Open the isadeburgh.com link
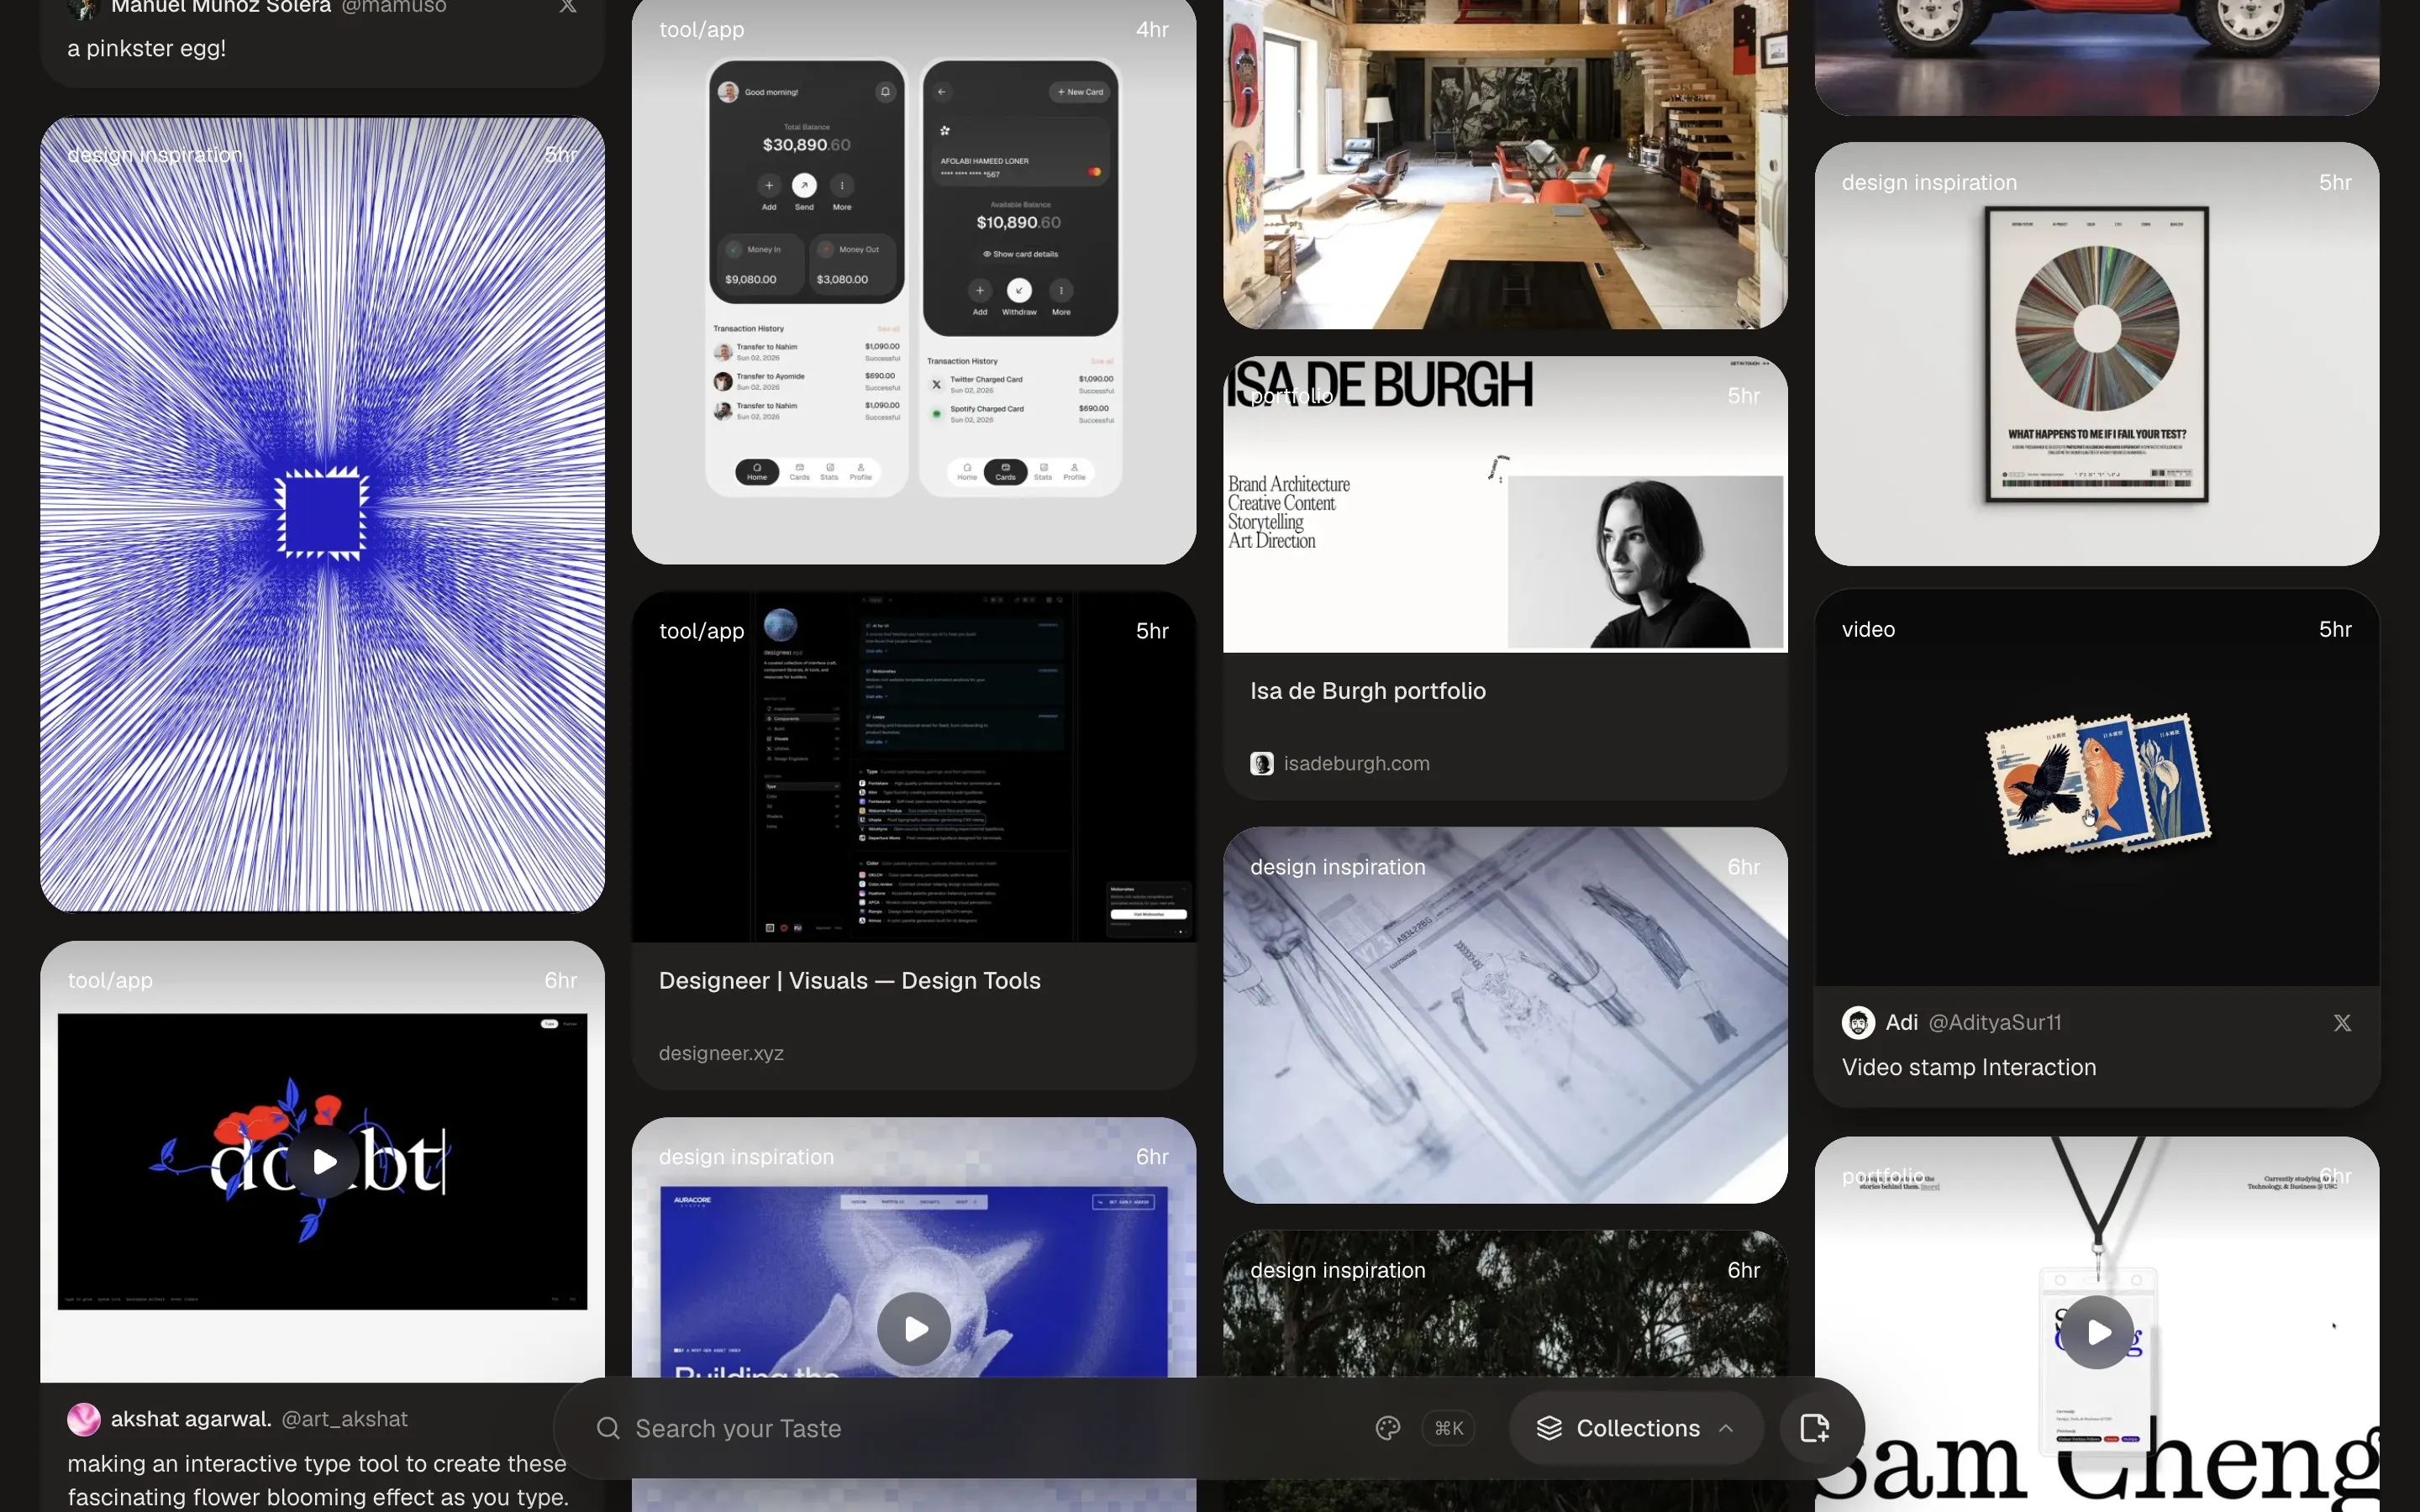The width and height of the screenshot is (2420, 1512). point(1356,763)
